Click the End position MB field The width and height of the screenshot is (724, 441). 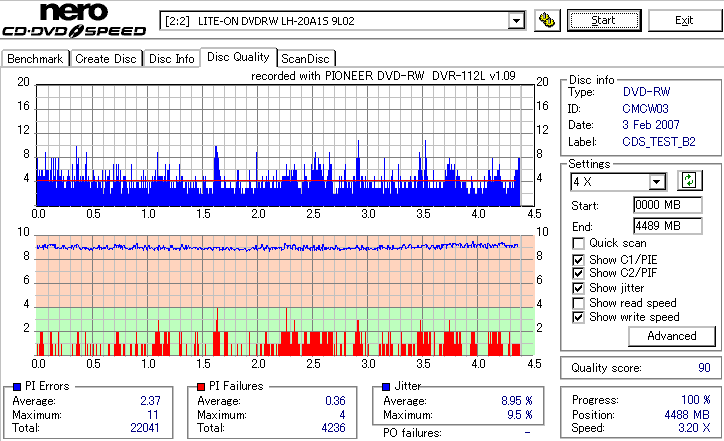coord(668,226)
